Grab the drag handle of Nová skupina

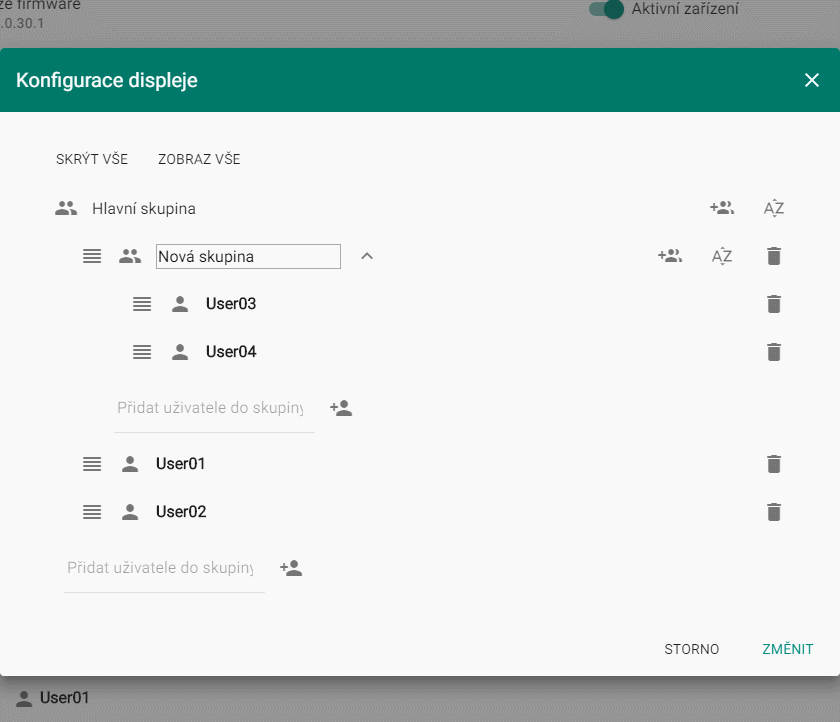92,256
